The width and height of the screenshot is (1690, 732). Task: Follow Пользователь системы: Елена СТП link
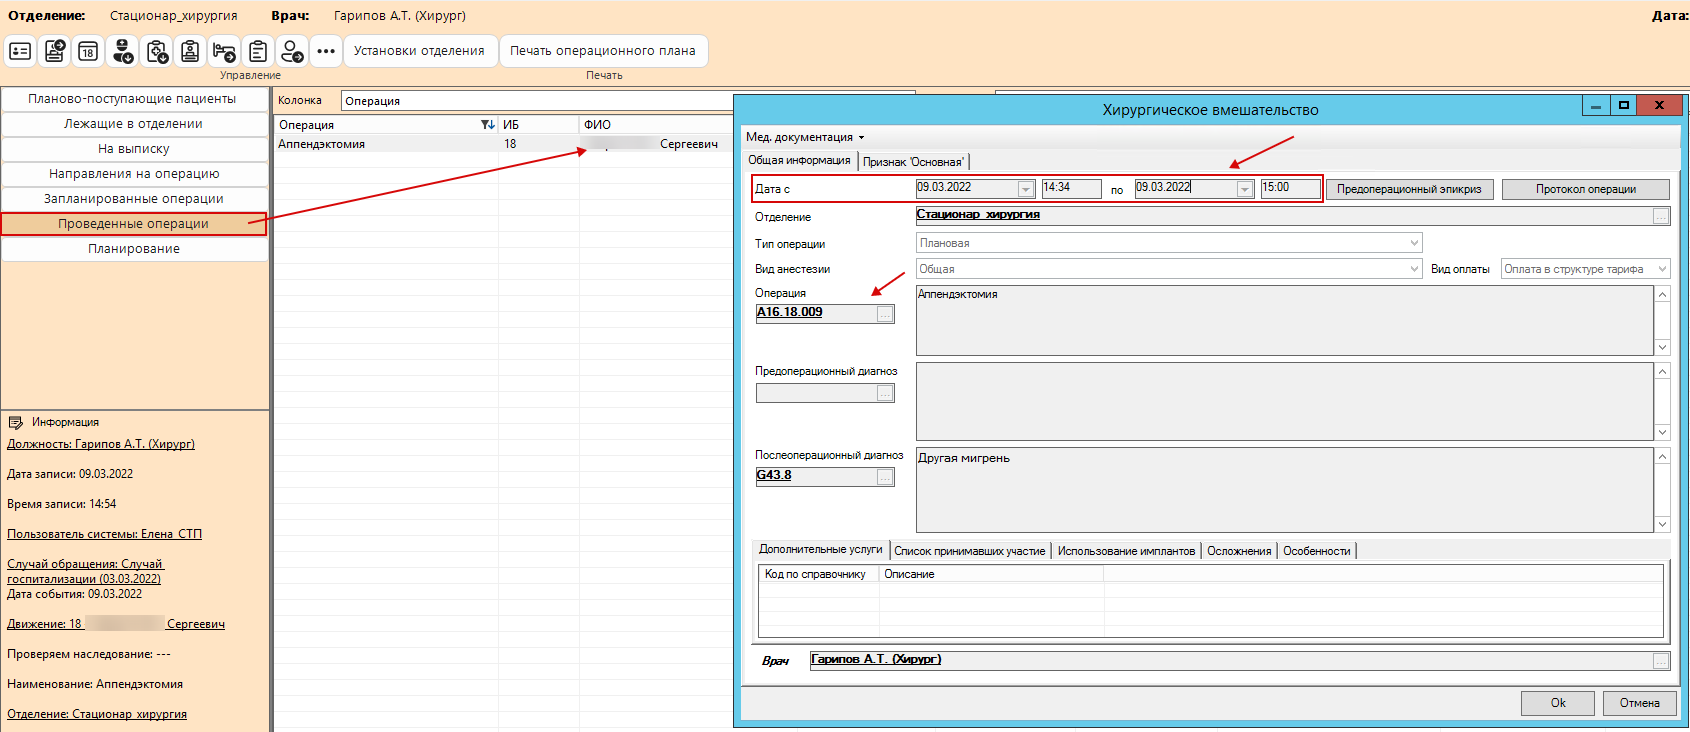(x=104, y=534)
